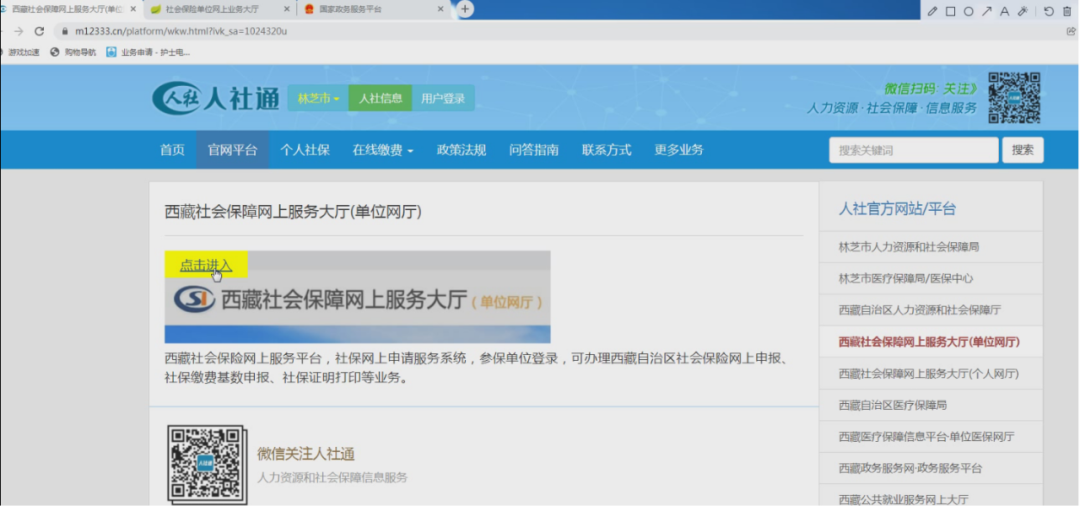Select the arrow annotation tool
The image size is (1080, 506).
(x=986, y=11)
